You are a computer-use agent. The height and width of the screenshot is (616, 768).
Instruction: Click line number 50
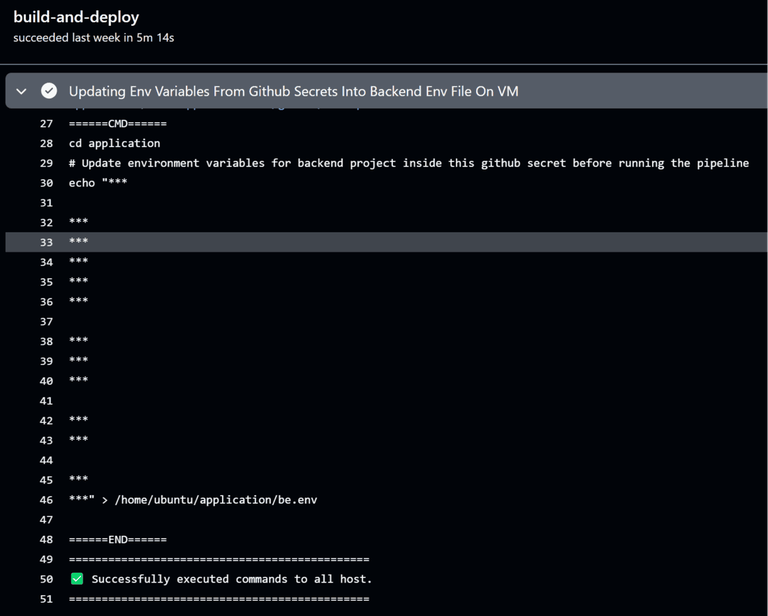[46, 579]
